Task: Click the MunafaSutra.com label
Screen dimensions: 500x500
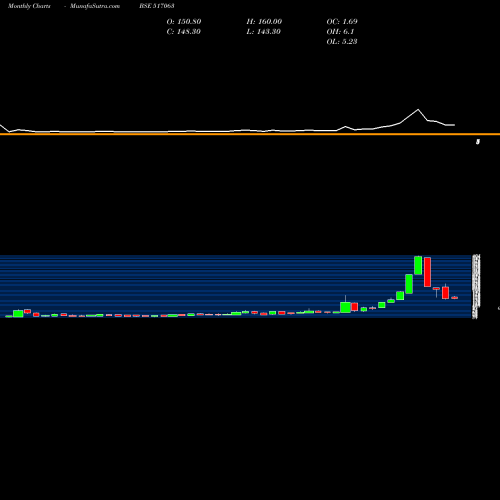Action: [x=95, y=6]
